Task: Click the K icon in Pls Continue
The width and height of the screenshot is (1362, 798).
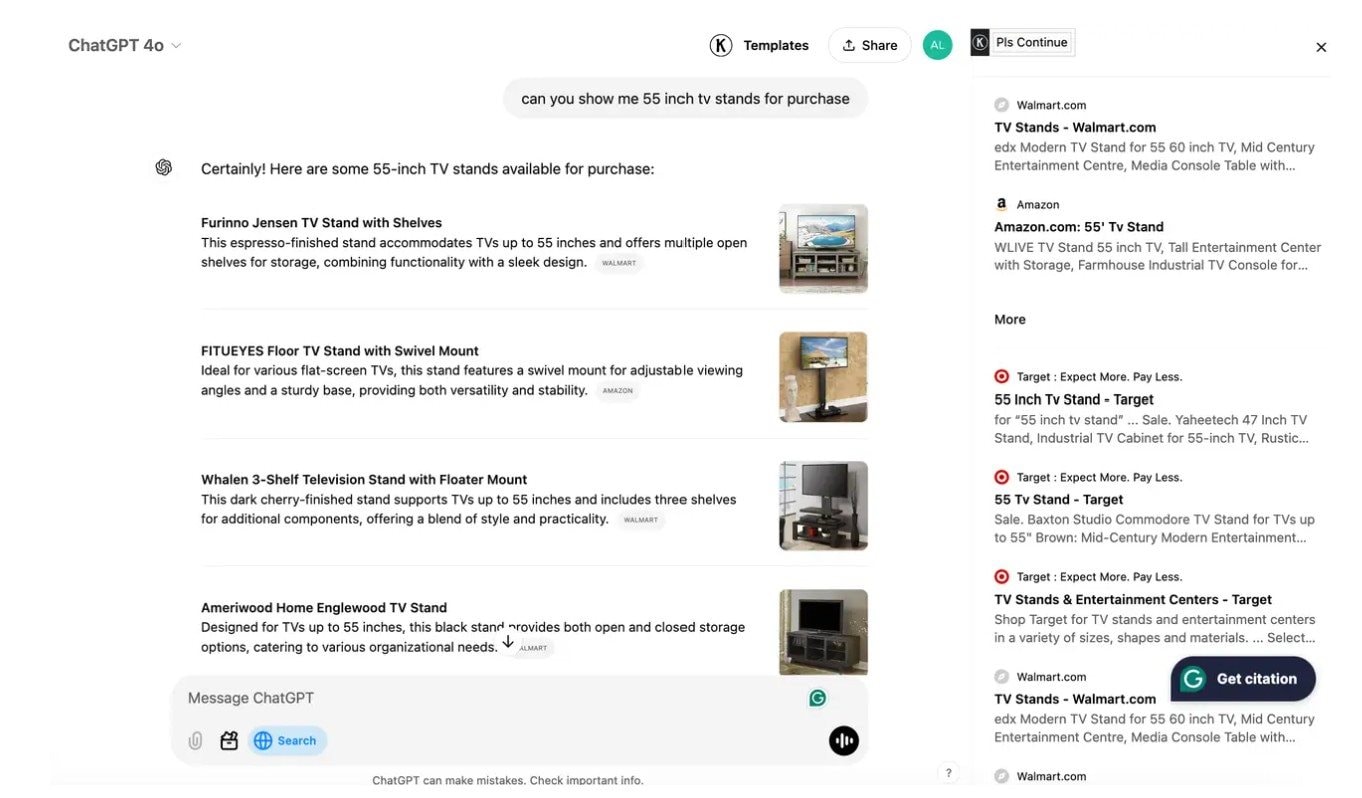Action: [x=980, y=42]
